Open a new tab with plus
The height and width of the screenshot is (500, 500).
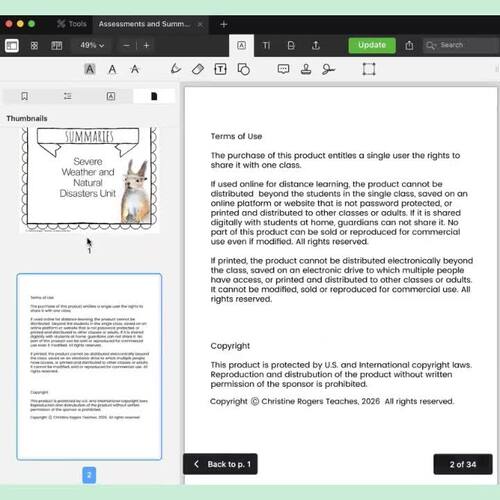coord(224,24)
